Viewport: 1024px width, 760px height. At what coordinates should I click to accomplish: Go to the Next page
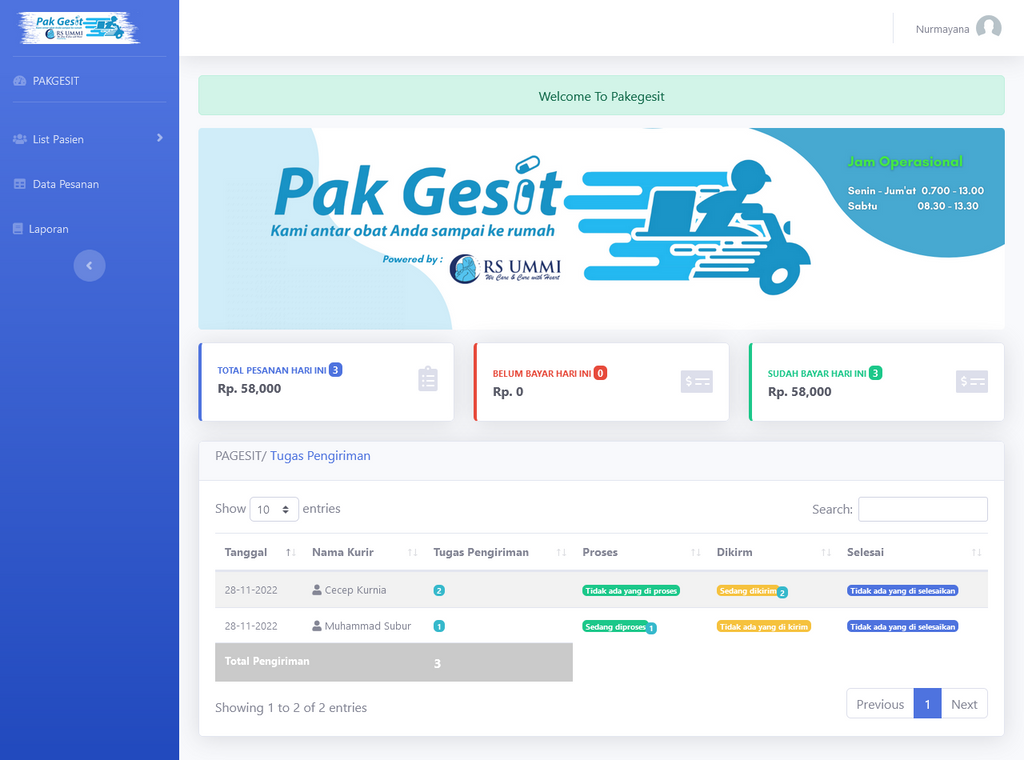point(964,705)
